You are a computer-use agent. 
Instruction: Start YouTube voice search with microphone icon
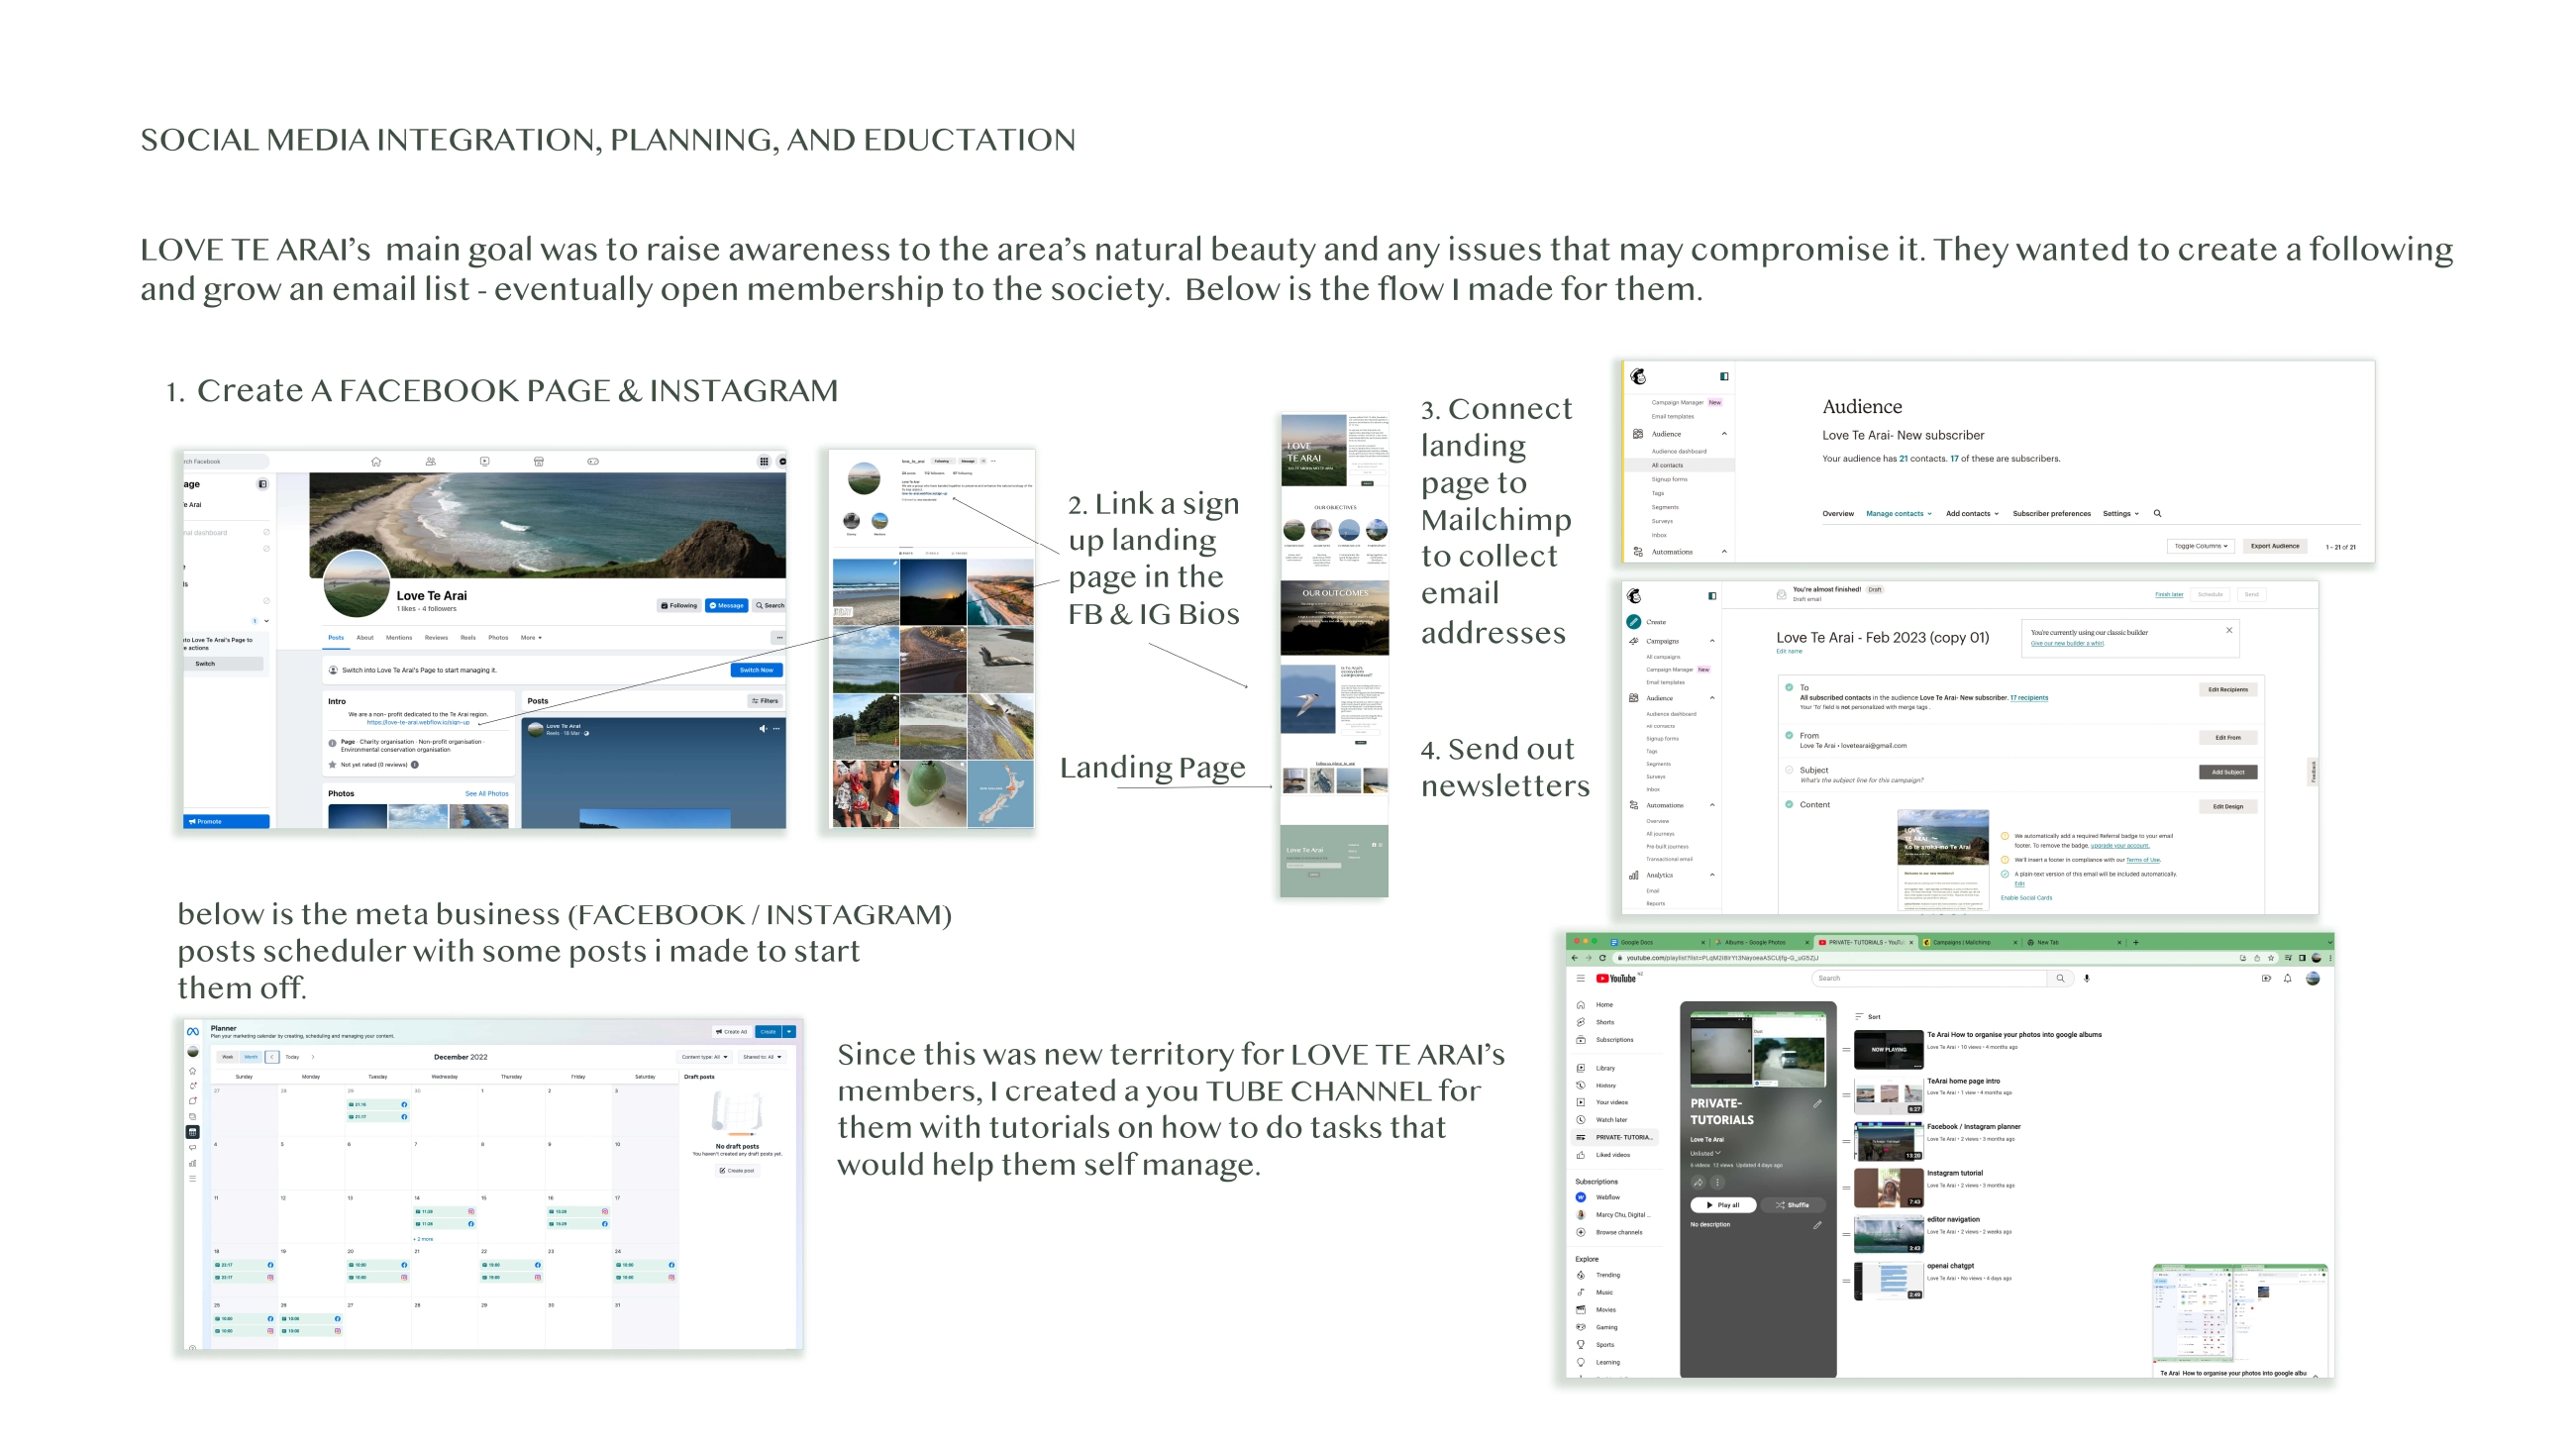click(2087, 978)
